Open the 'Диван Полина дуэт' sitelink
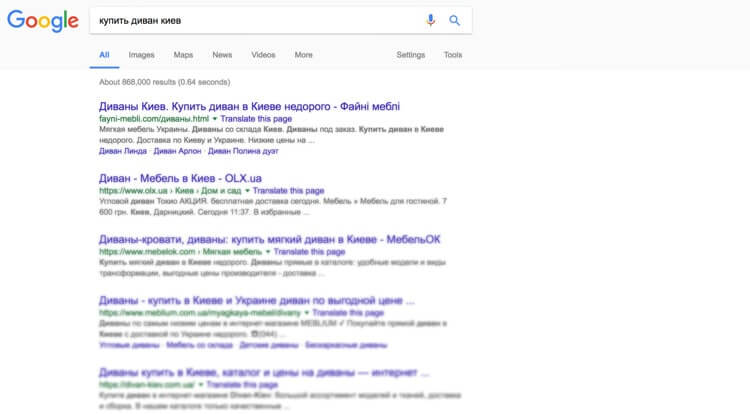The width and height of the screenshot is (750, 414). [x=243, y=151]
